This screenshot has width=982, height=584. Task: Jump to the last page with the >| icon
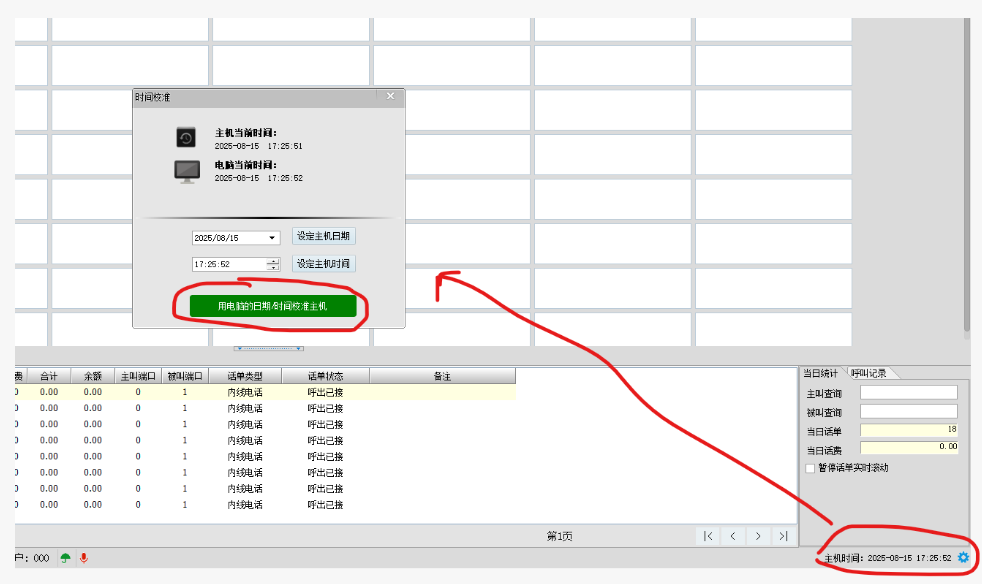click(784, 536)
